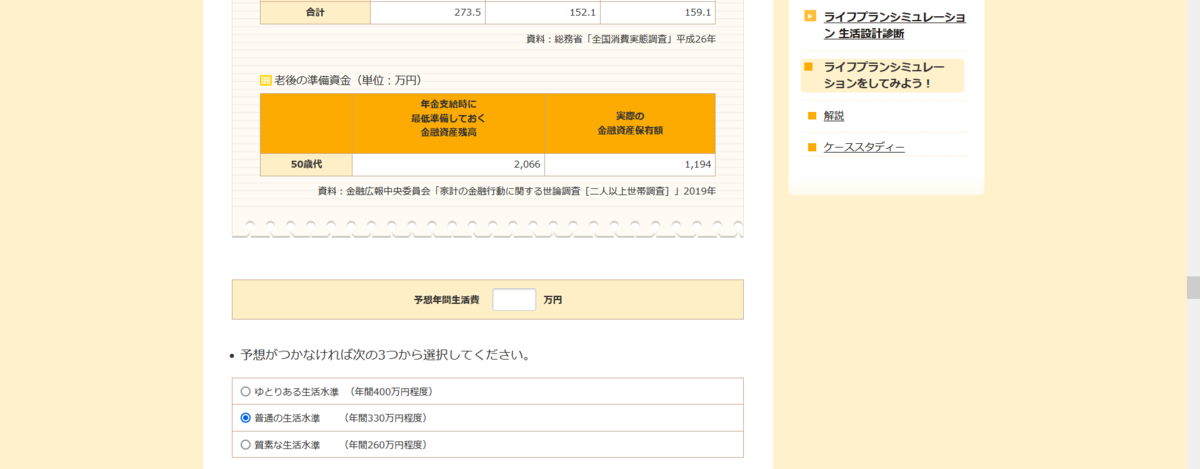Click the 年金支給時に最低準備しておく金融資産残高 header

(x=448, y=123)
